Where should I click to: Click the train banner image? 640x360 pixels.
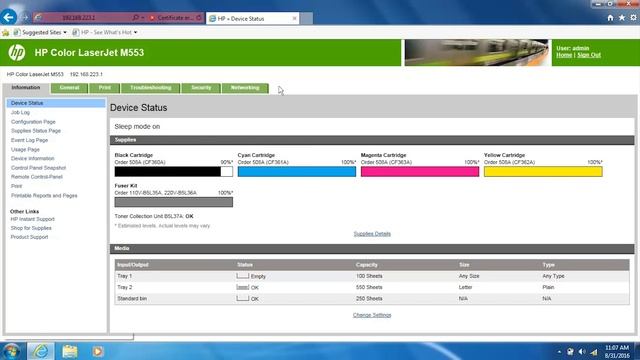(476, 53)
